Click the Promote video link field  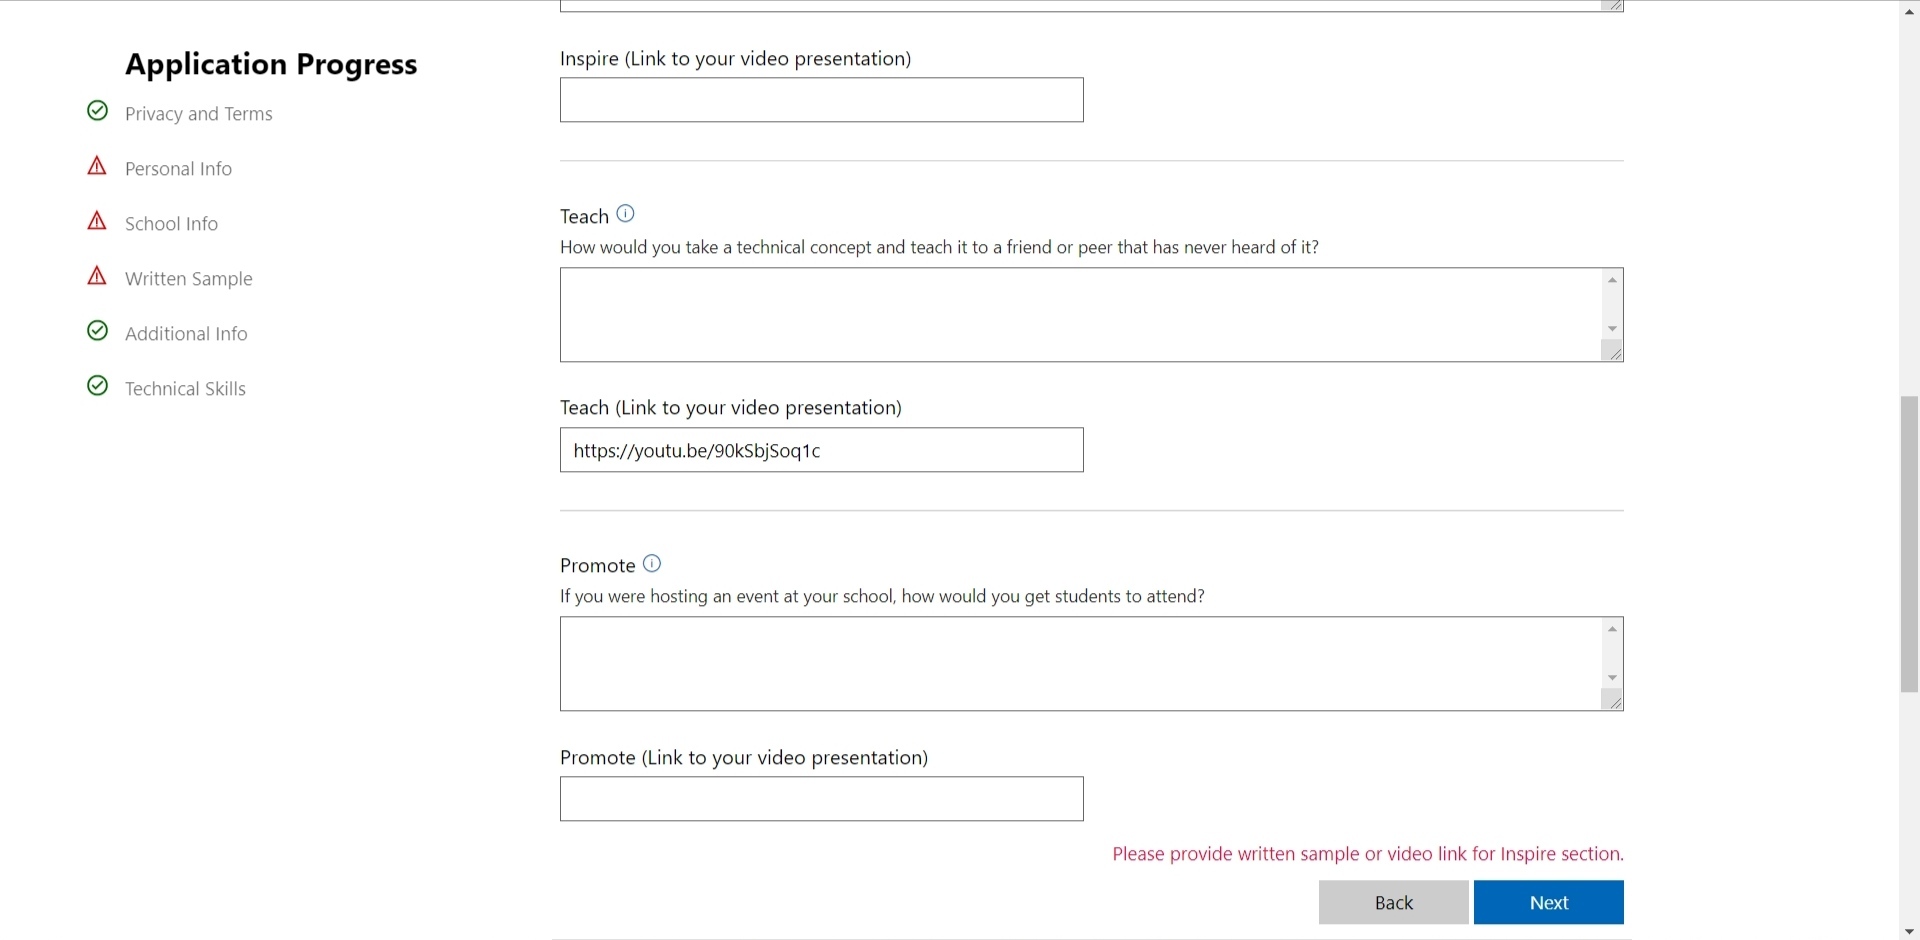pos(821,799)
